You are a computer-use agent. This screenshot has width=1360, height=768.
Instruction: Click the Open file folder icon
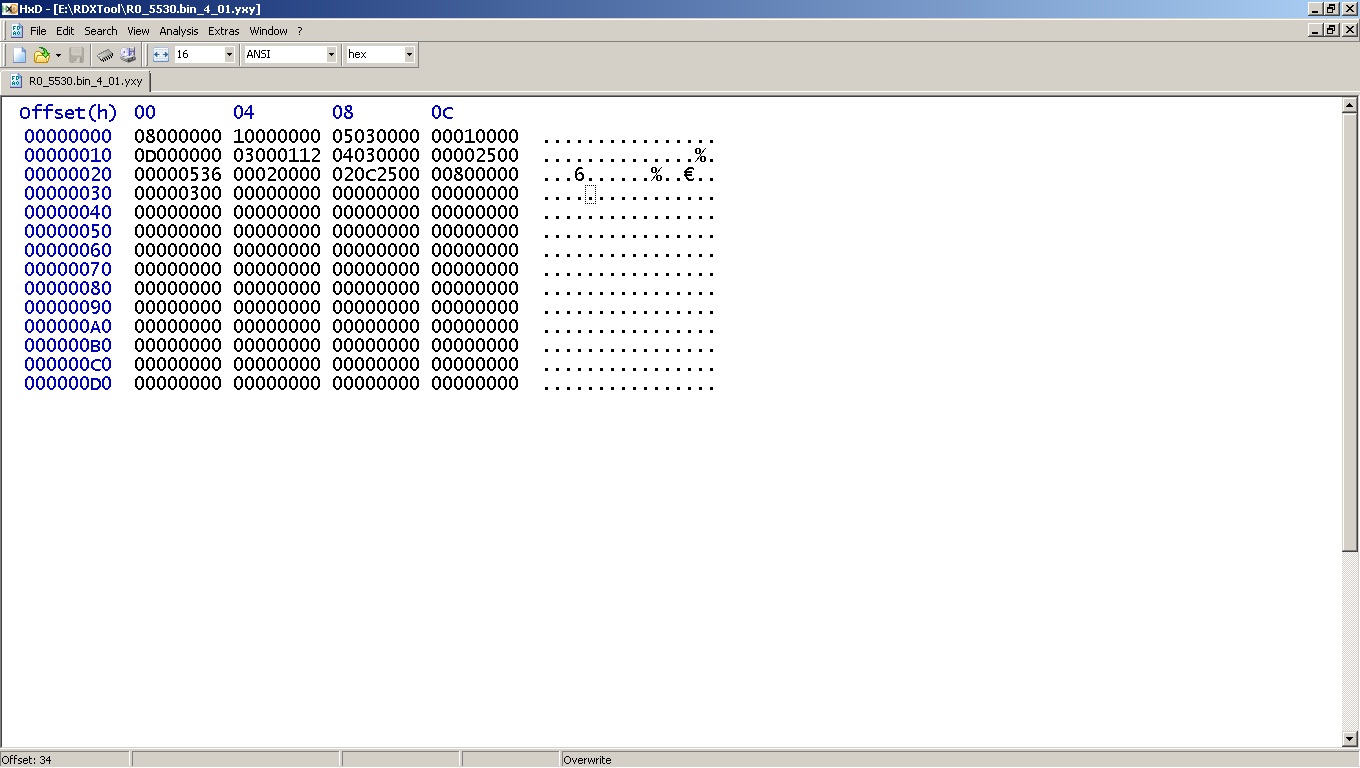[41, 55]
